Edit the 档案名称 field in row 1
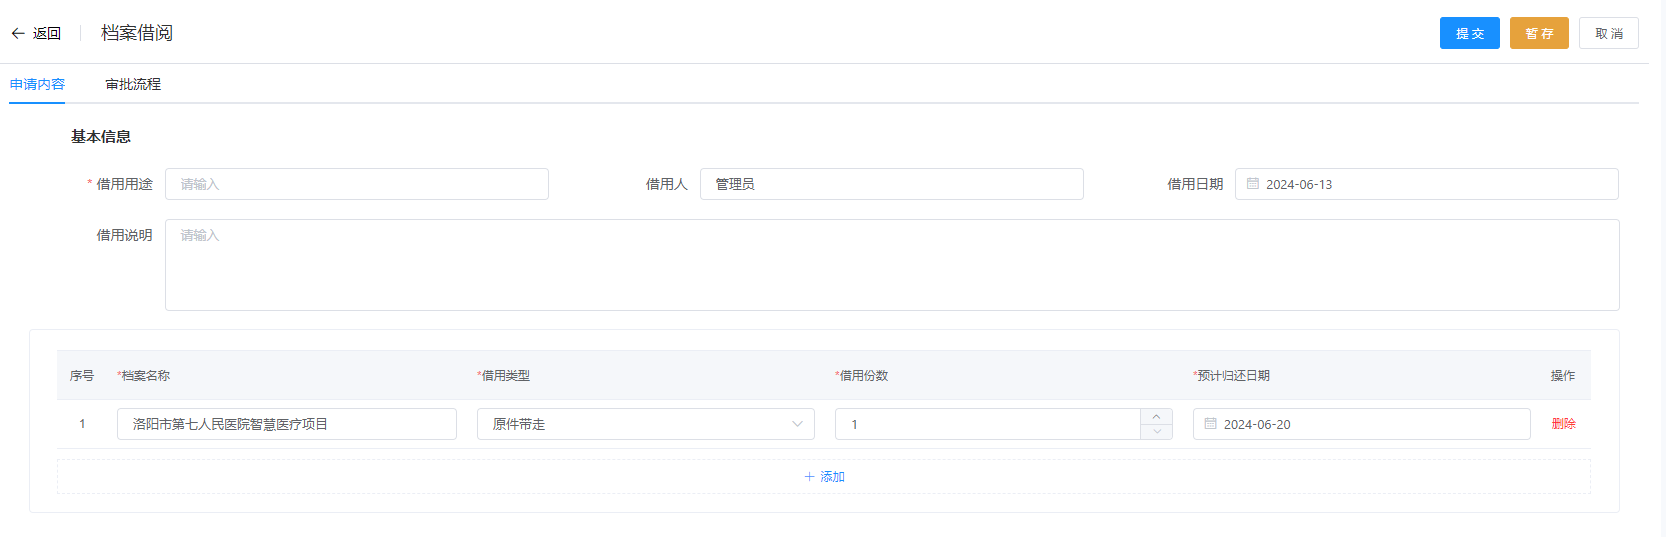This screenshot has height=537, width=1666. 286,424
